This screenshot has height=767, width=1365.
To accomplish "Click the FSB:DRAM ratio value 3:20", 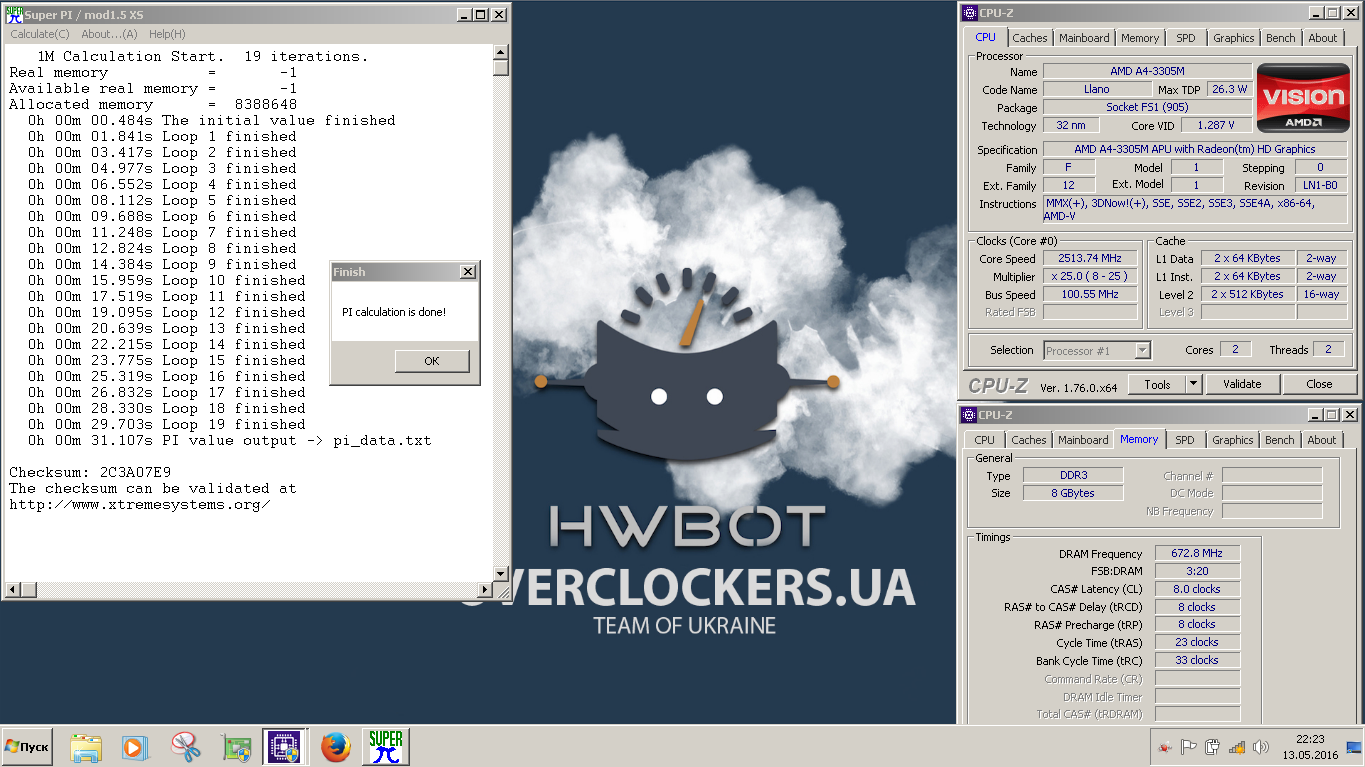I will click(x=1198, y=572).
